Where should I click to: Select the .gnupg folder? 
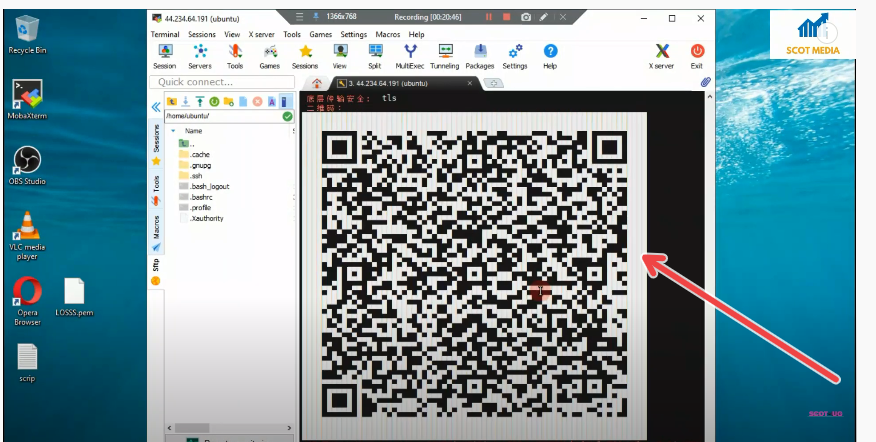(x=195, y=165)
